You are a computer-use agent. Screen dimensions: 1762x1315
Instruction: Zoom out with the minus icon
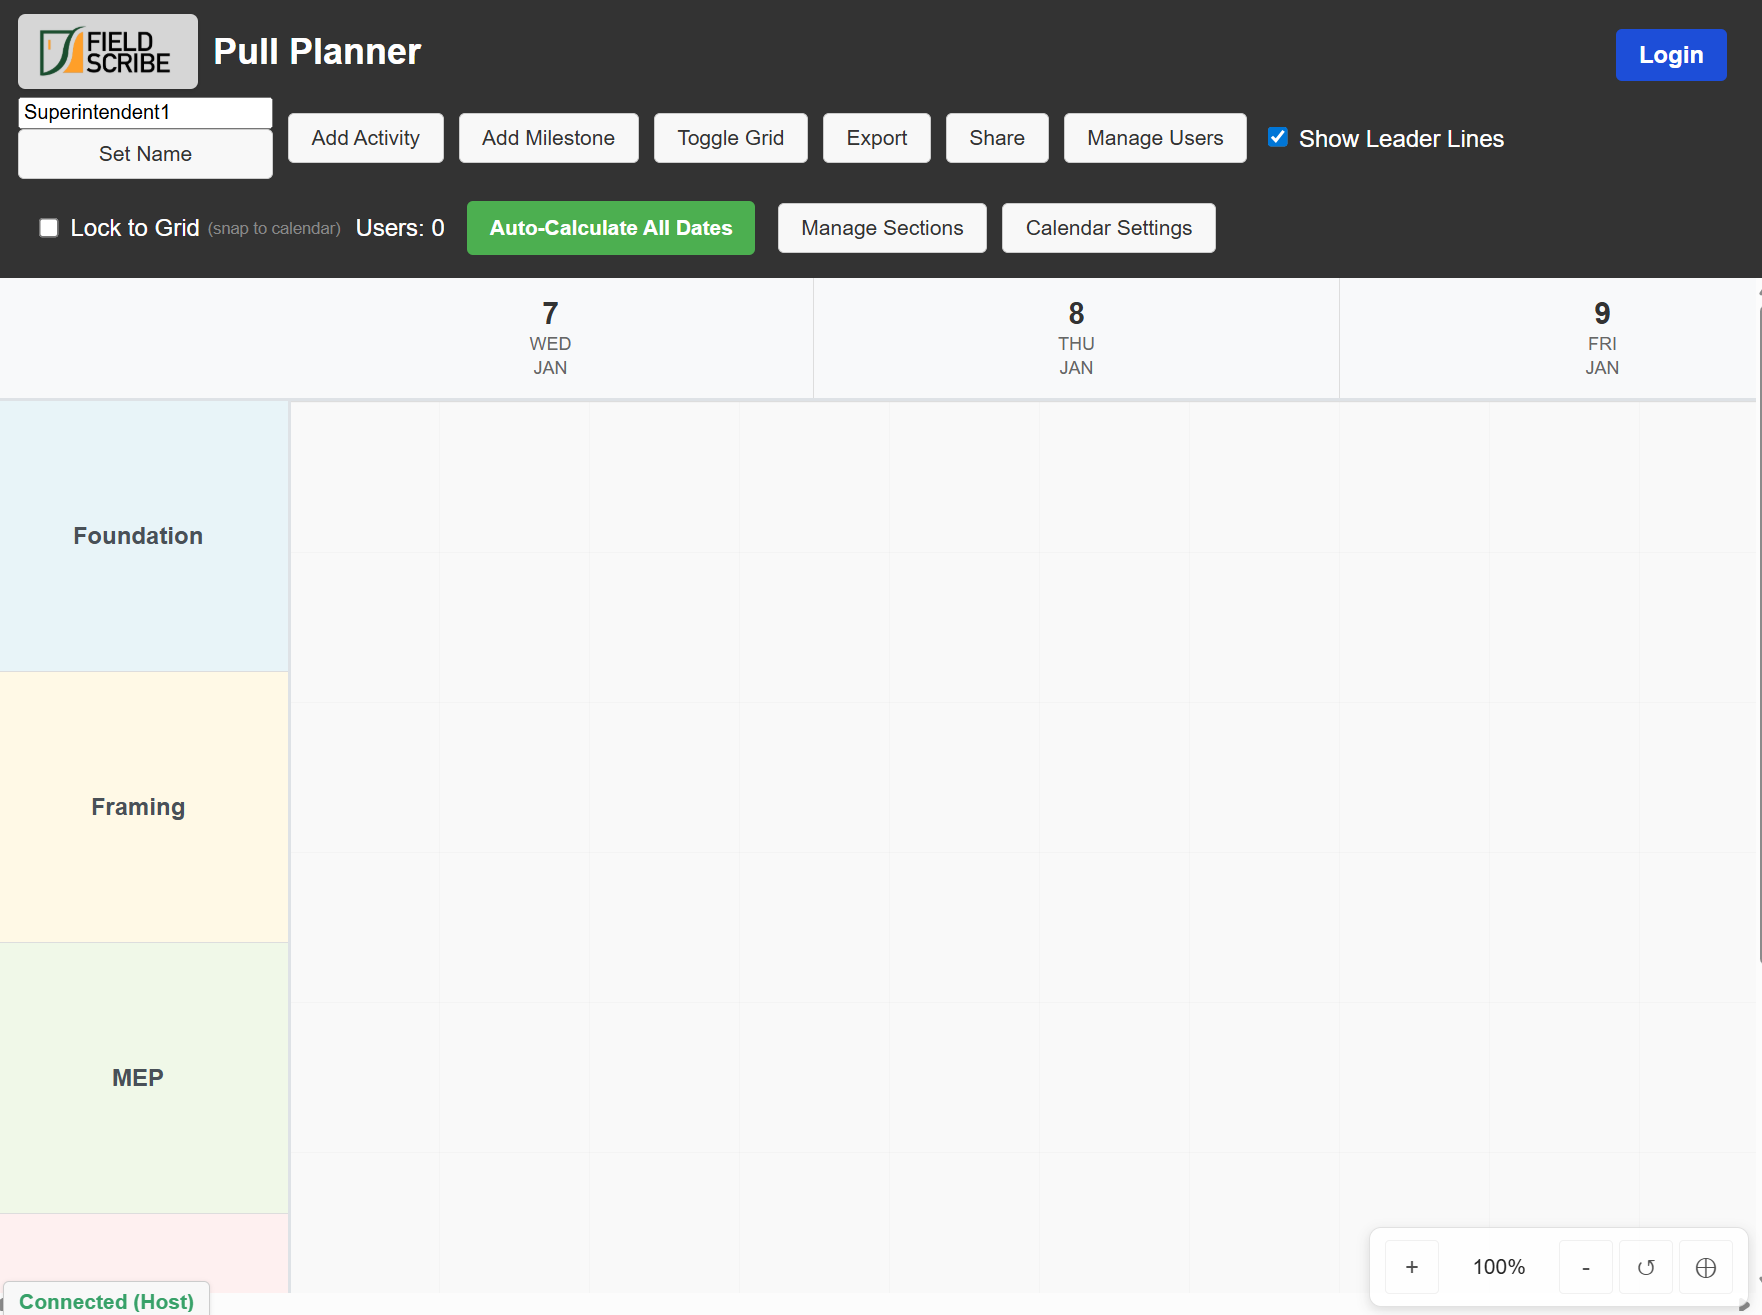(1585, 1267)
